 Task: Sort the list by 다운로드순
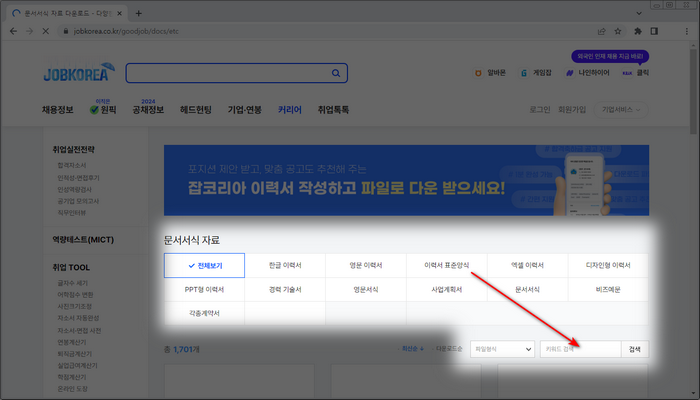pos(448,349)
